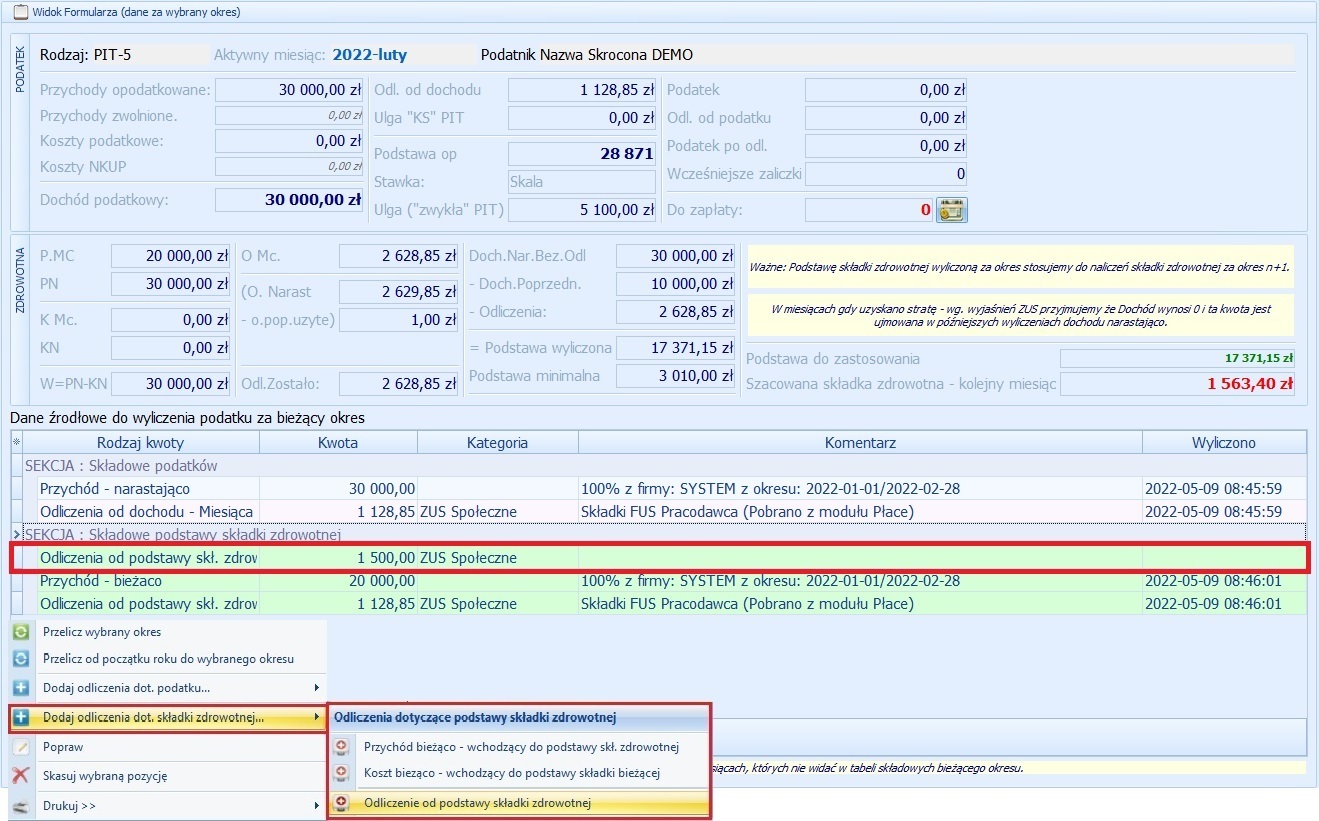Screen dimensions: 1319x821
Task: Click the Kategoria column header
Action: tap(498, 442)
